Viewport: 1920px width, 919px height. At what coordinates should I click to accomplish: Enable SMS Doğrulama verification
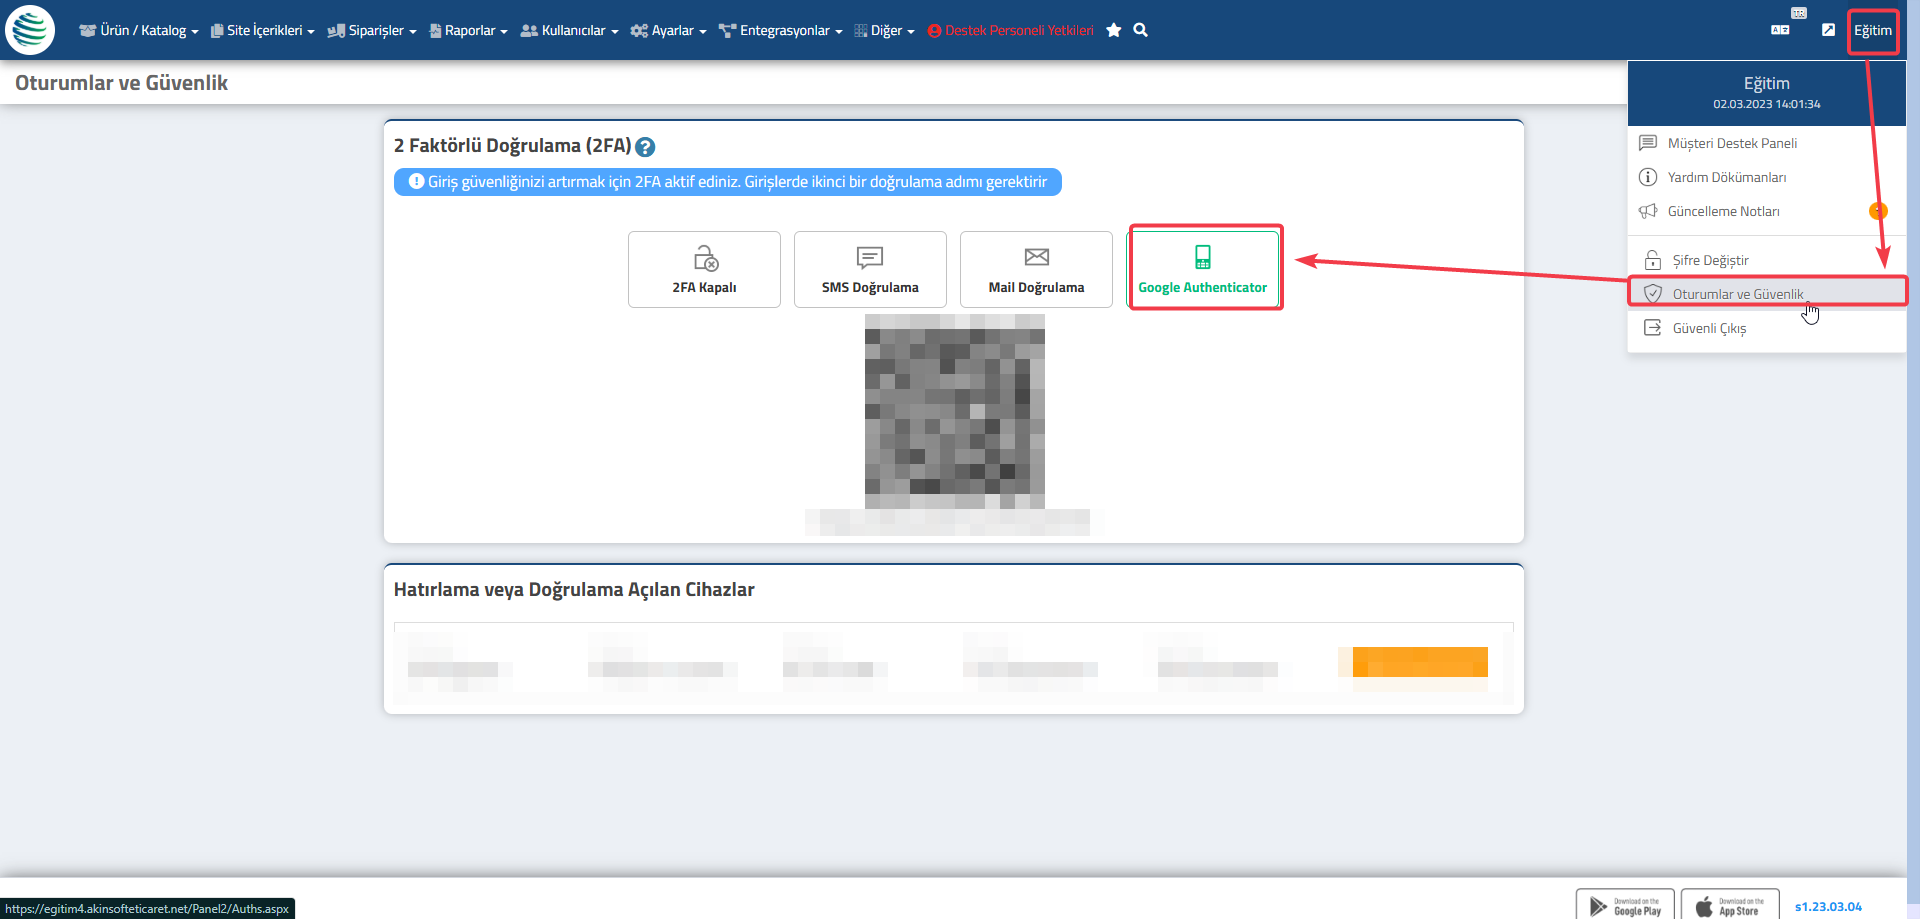click(x=870, y=269)
